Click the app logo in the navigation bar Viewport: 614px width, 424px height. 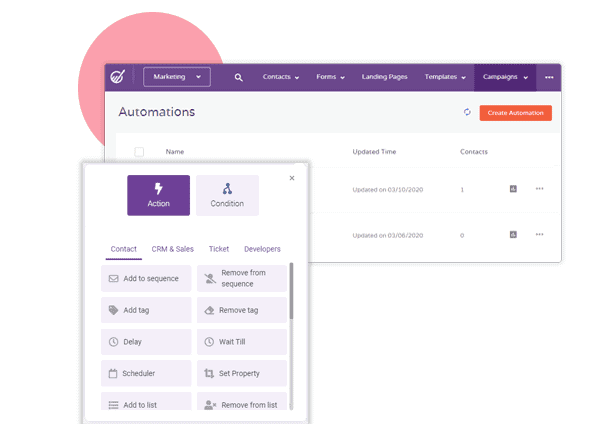pyautogui.click(x=117, y=77)
